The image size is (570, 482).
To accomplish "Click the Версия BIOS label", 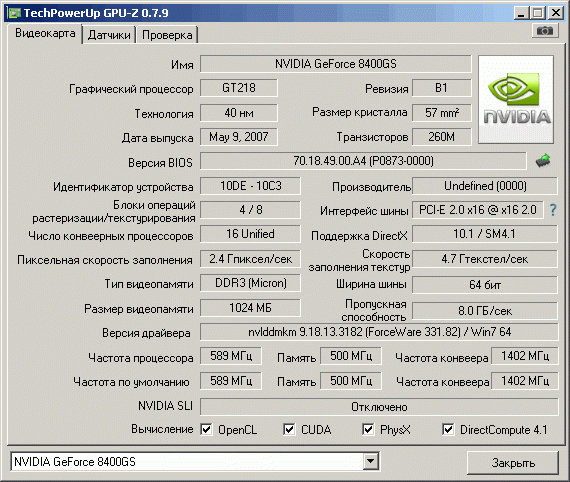I will 160,162.
